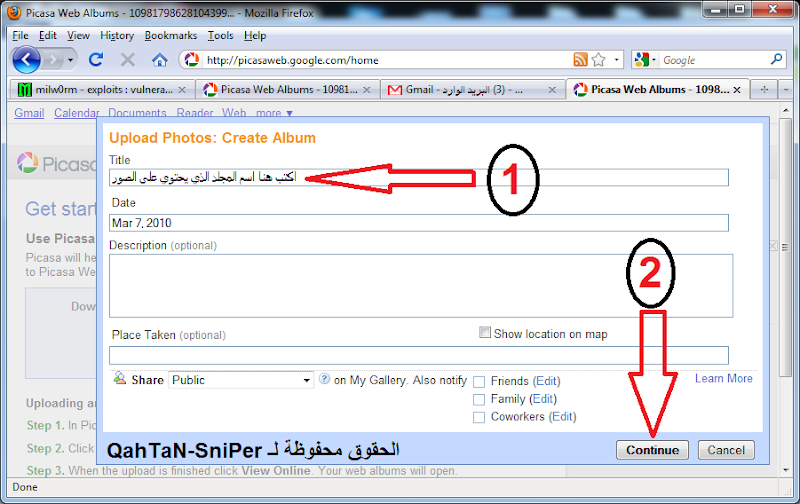The image size is (800, 504).
Task: Open the Bookmarks menu
Action: click(x=170, y=35)
